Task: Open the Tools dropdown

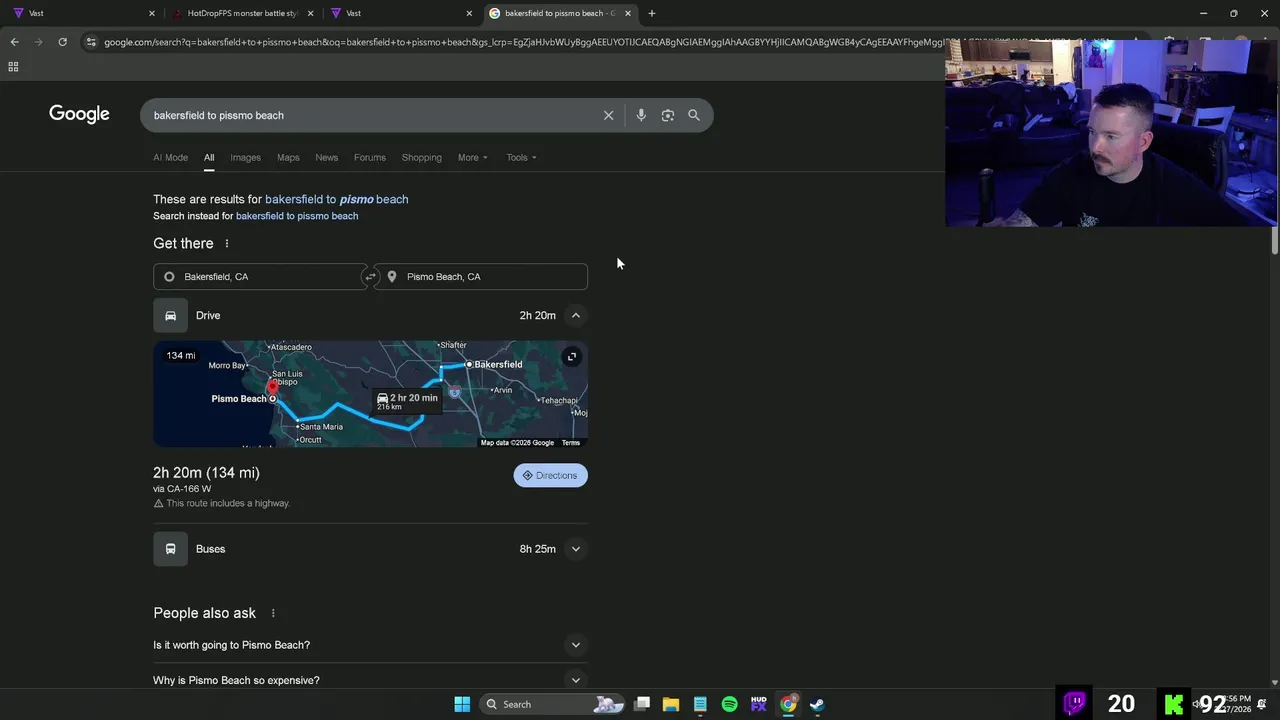Action: tap(521, 157)
